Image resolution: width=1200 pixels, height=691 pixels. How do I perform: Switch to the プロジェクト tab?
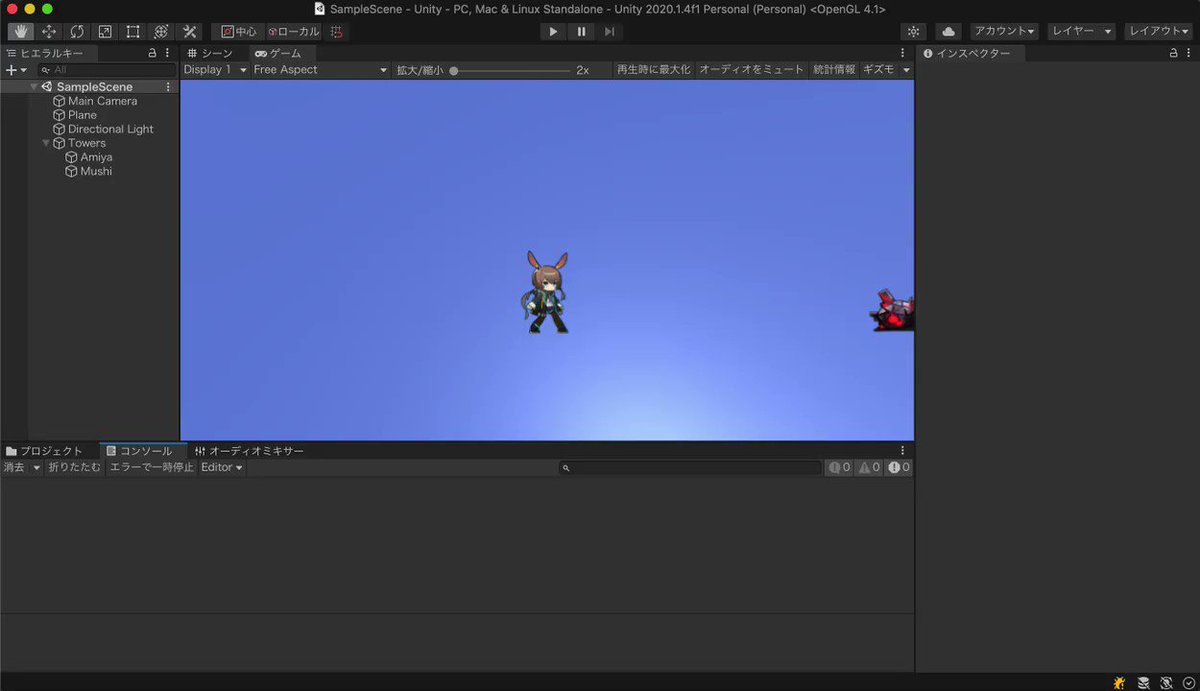[x=45, y=451]
